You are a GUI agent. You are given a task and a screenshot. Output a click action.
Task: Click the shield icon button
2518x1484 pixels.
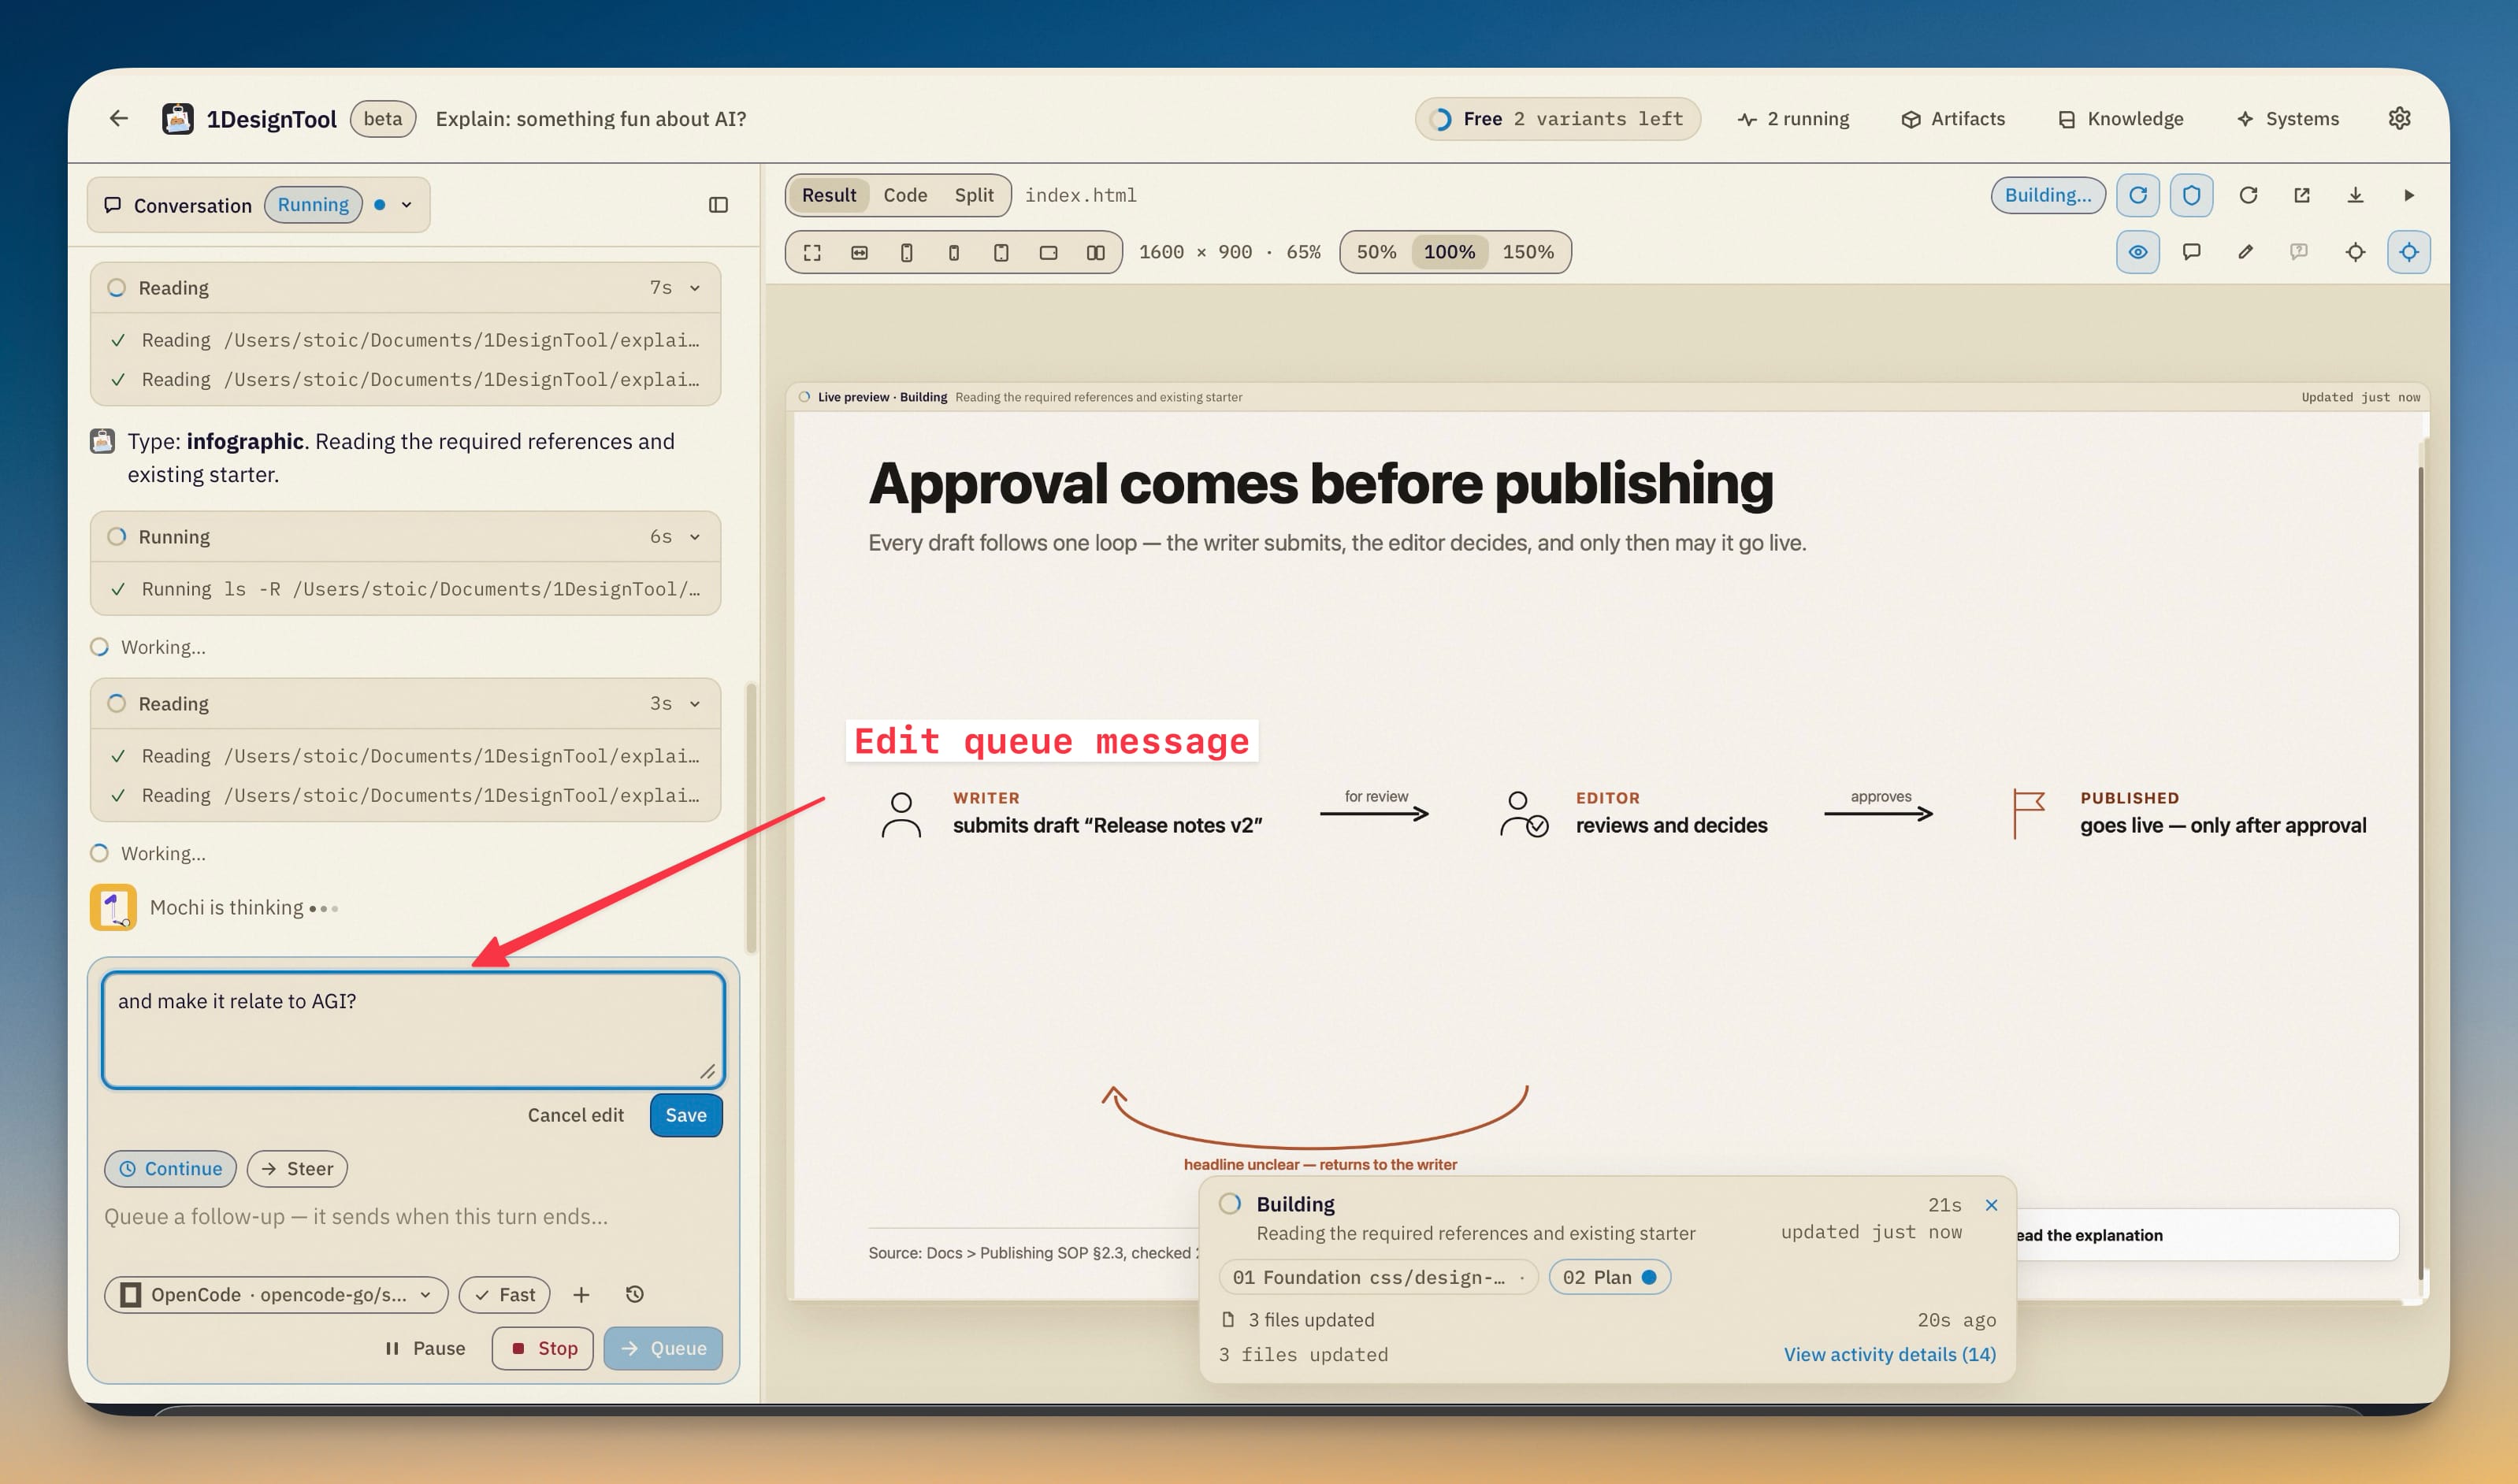coord(2191,195)
